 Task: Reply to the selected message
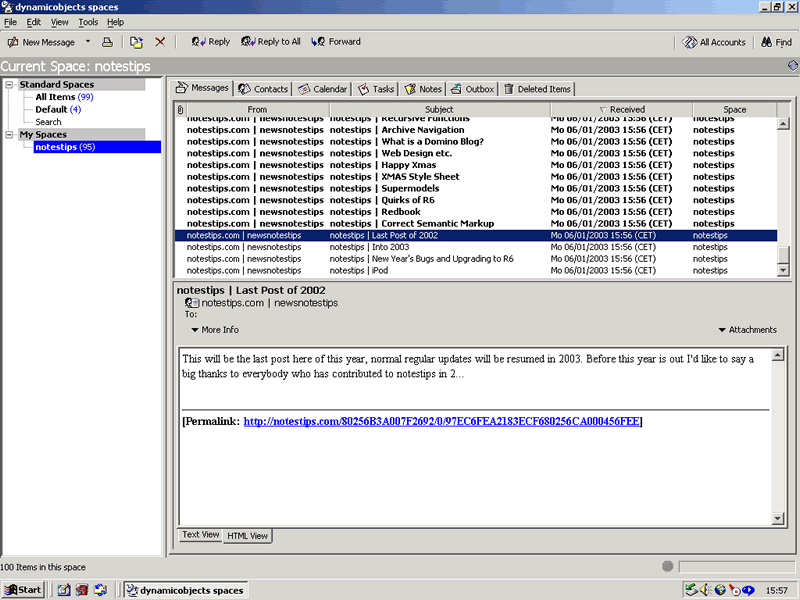[211, 42]
